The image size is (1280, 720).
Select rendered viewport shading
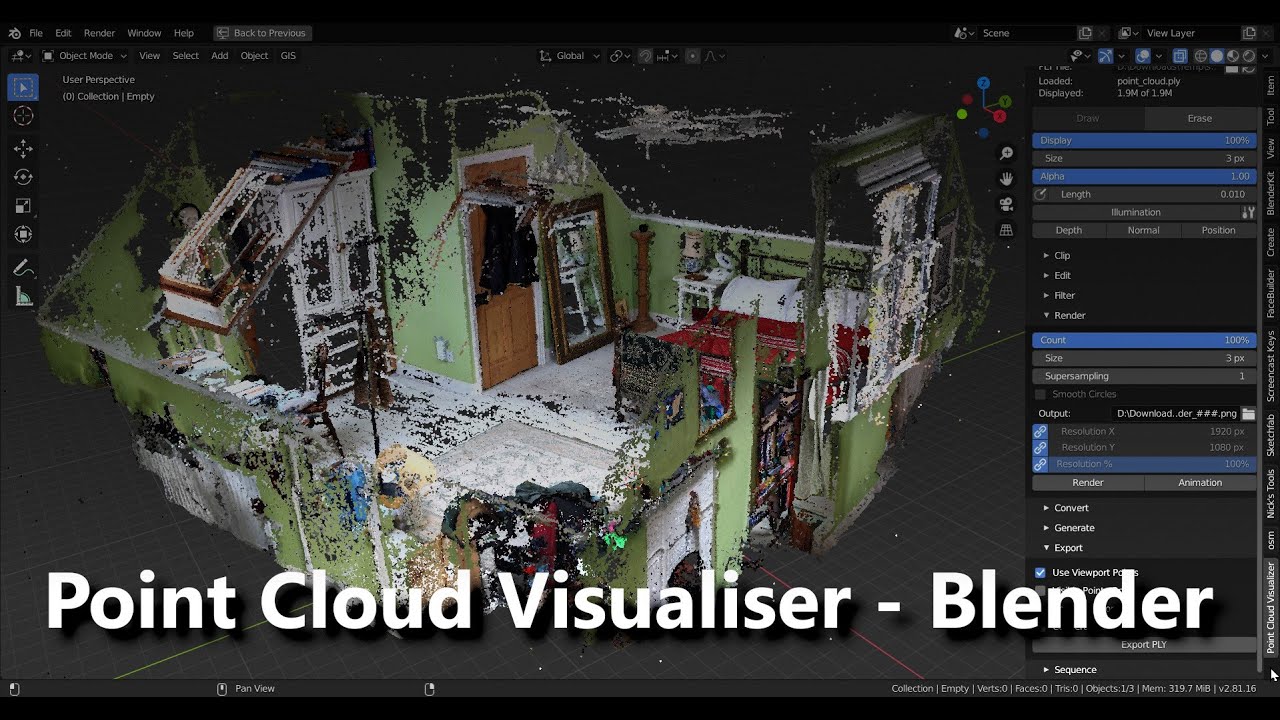(x=1249, y=56)
